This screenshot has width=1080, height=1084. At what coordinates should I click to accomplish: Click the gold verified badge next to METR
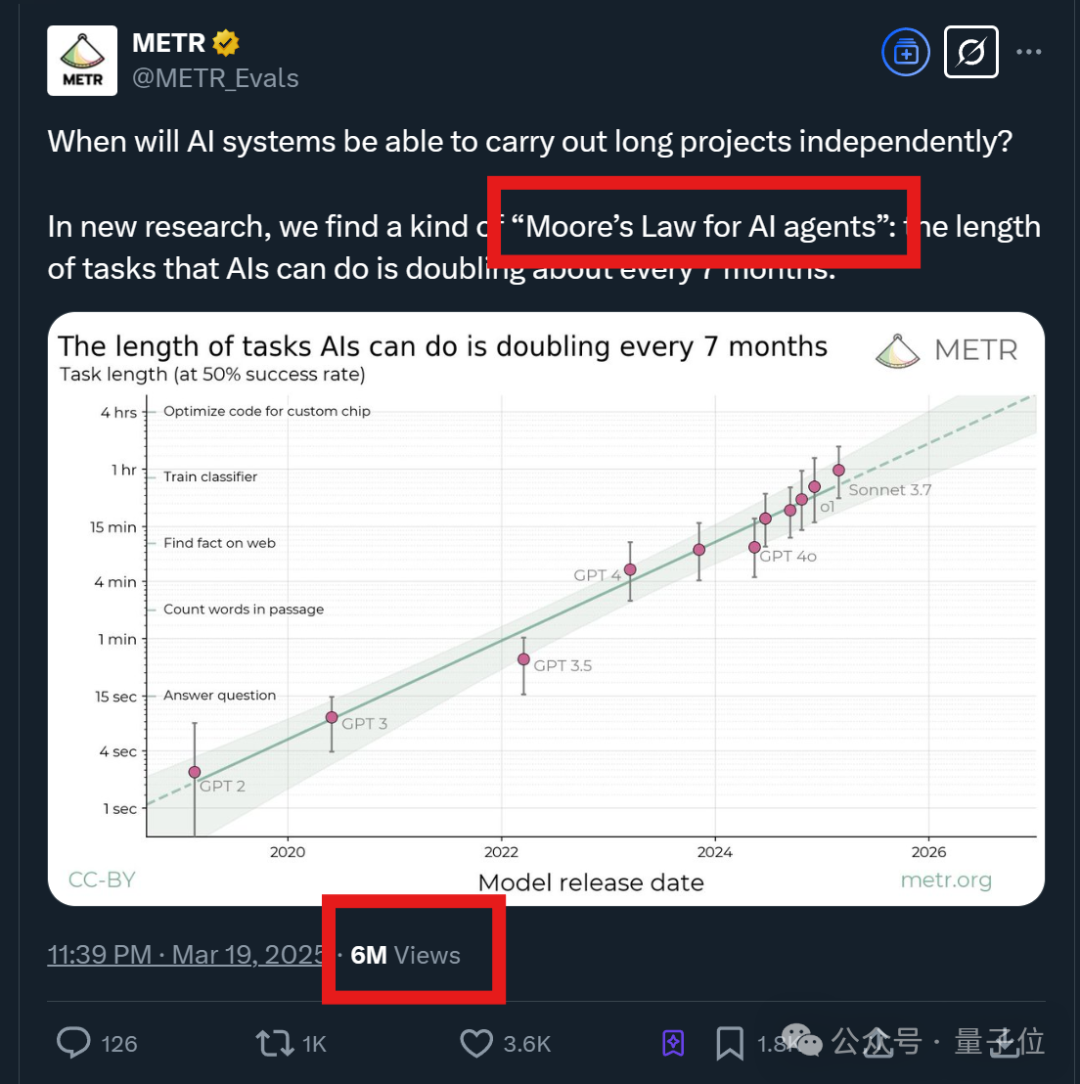click(x=225, y=43)
